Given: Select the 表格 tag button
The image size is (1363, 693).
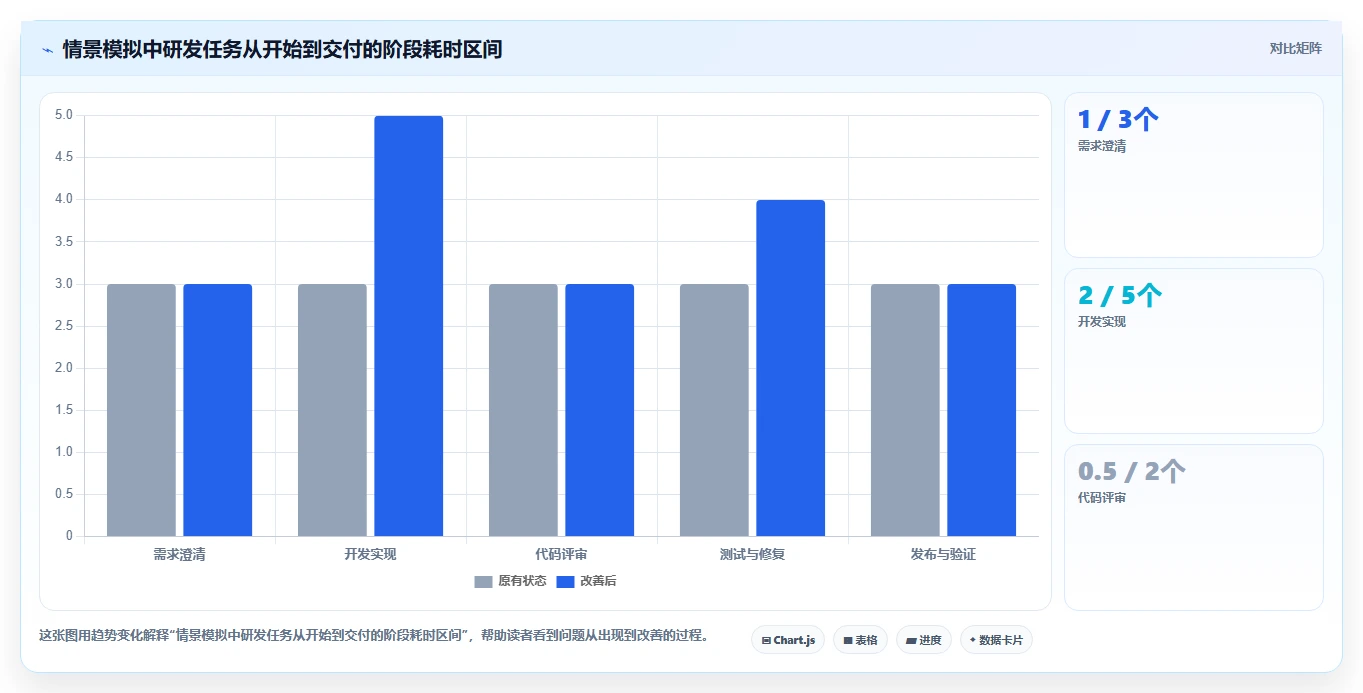Looking at the screenshot, I should point(860,640).
